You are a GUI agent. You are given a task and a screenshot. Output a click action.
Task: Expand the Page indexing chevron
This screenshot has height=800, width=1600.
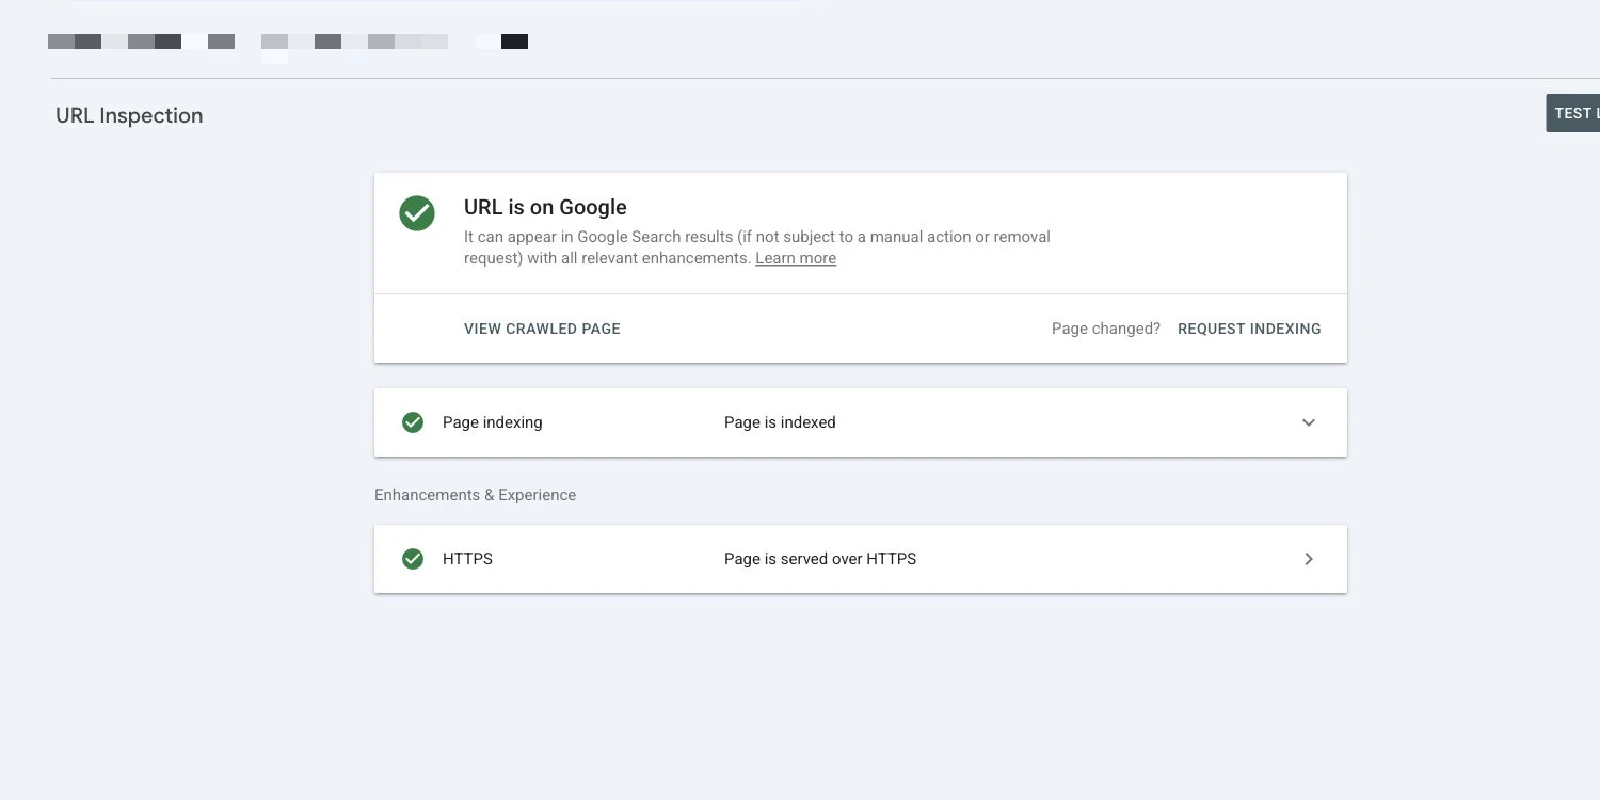click(1308, 423)
